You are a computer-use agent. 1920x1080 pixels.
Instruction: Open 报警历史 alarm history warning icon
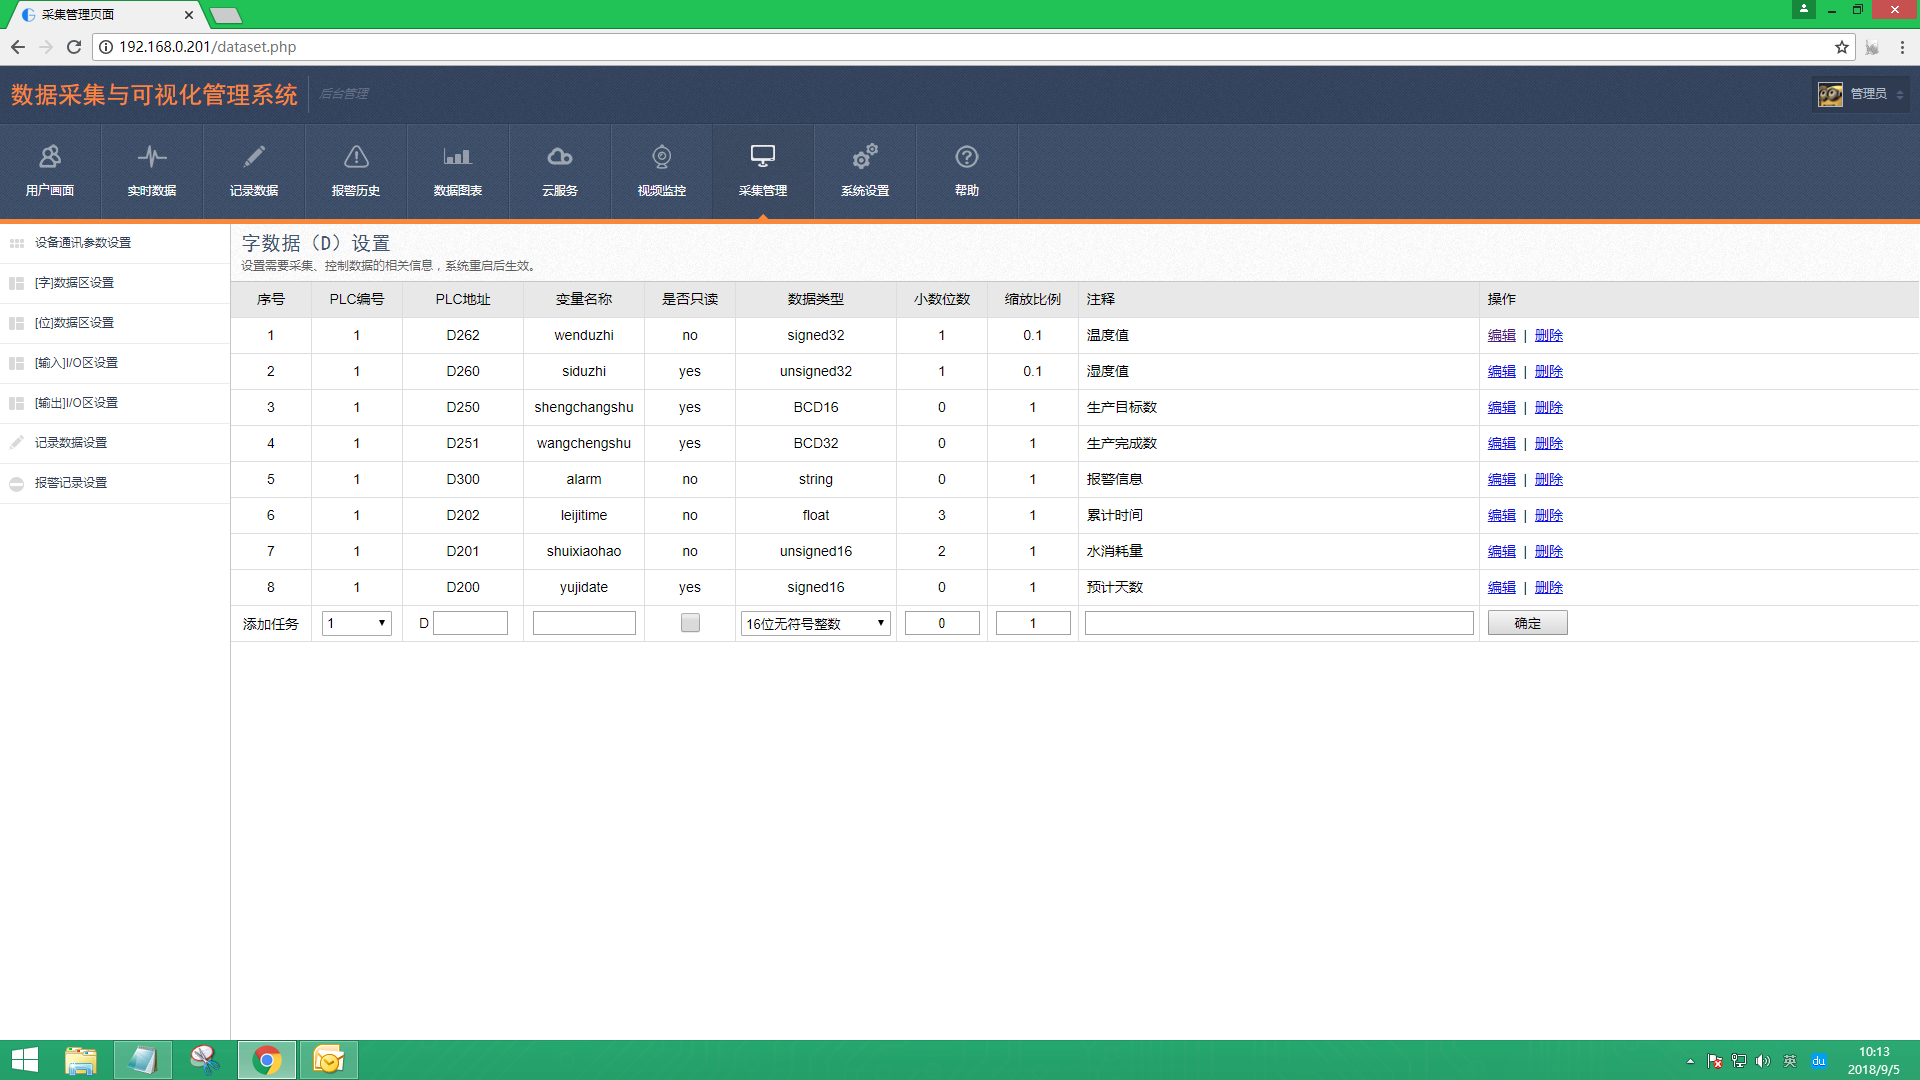pyautogui.click(x=356, y=157)
